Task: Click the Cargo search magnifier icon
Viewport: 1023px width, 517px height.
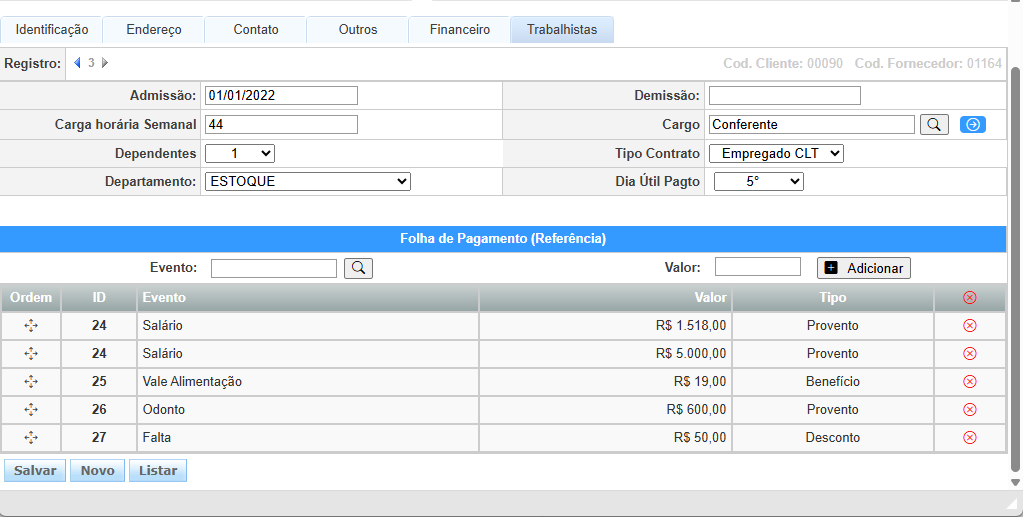Action: [933, 125]
